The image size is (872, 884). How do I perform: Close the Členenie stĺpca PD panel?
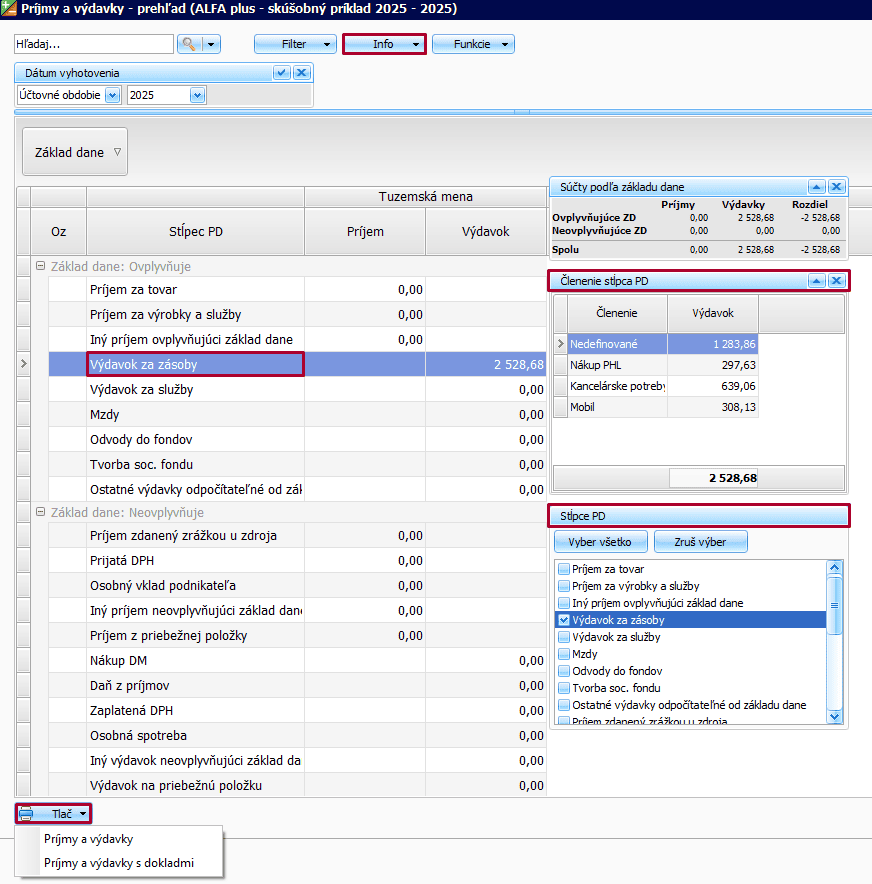[x=837, y=281]
